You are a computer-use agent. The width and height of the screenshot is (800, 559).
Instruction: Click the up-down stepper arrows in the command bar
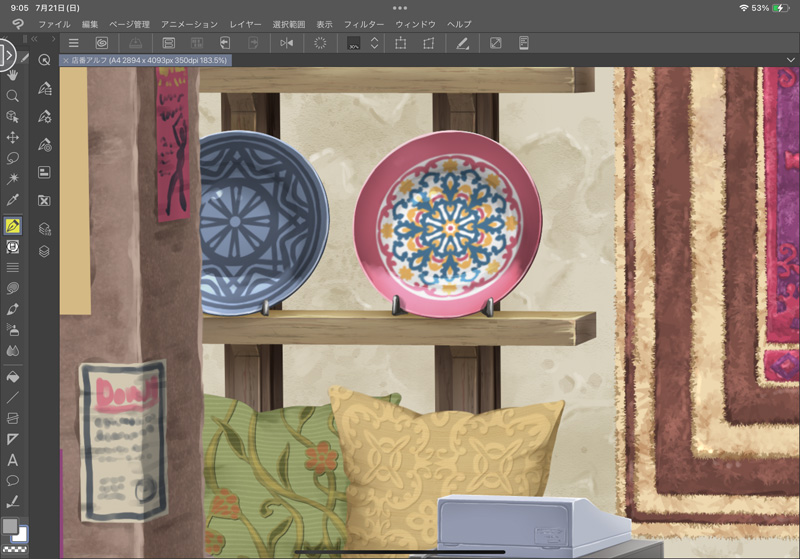point(374,43)
